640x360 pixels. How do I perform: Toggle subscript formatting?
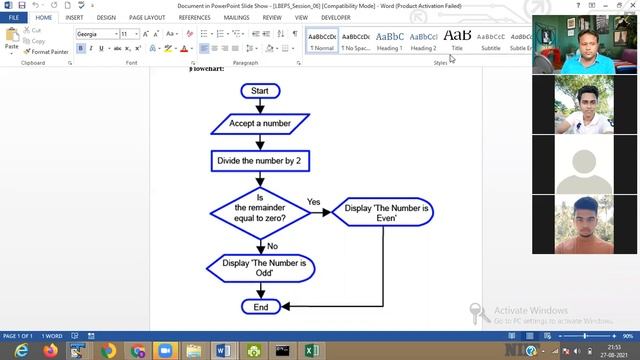tap(127, 49)
